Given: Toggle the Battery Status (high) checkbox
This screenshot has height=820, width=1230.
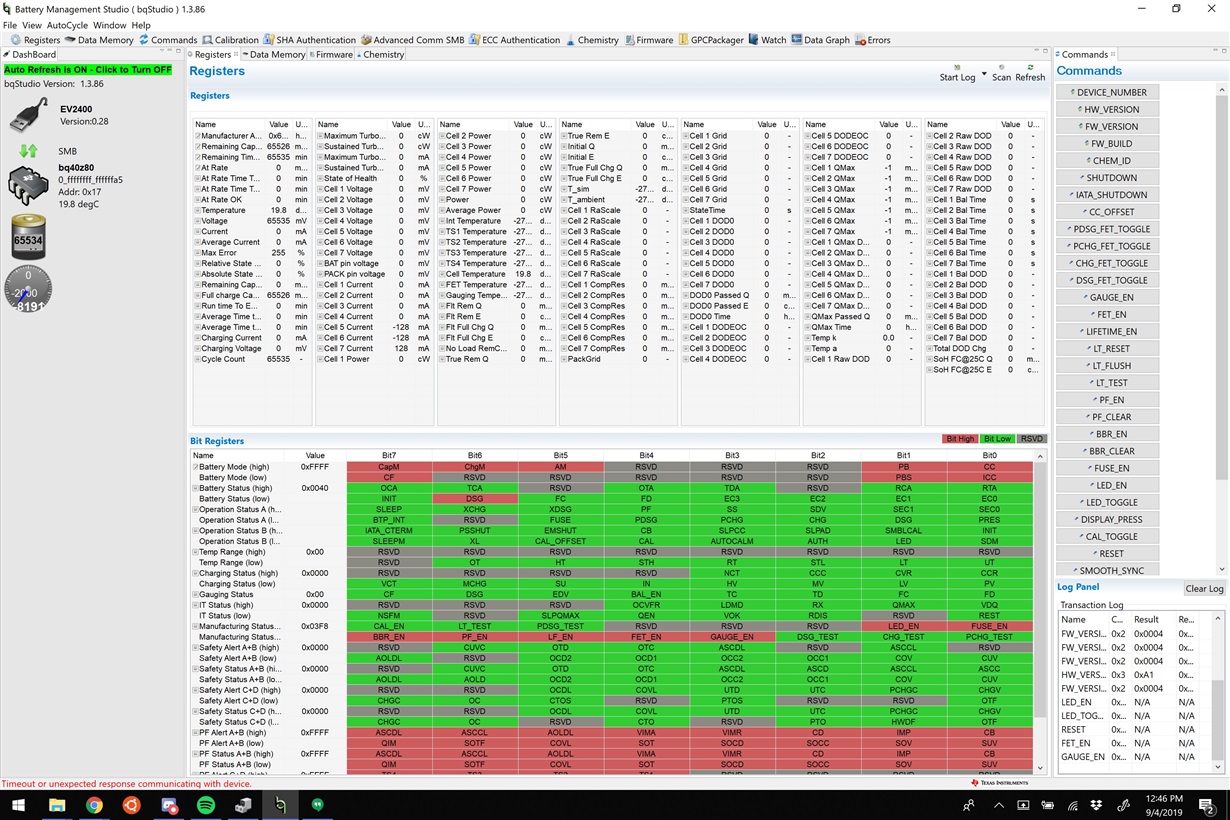Looking at the screenshot, I should tap(195, 488).
